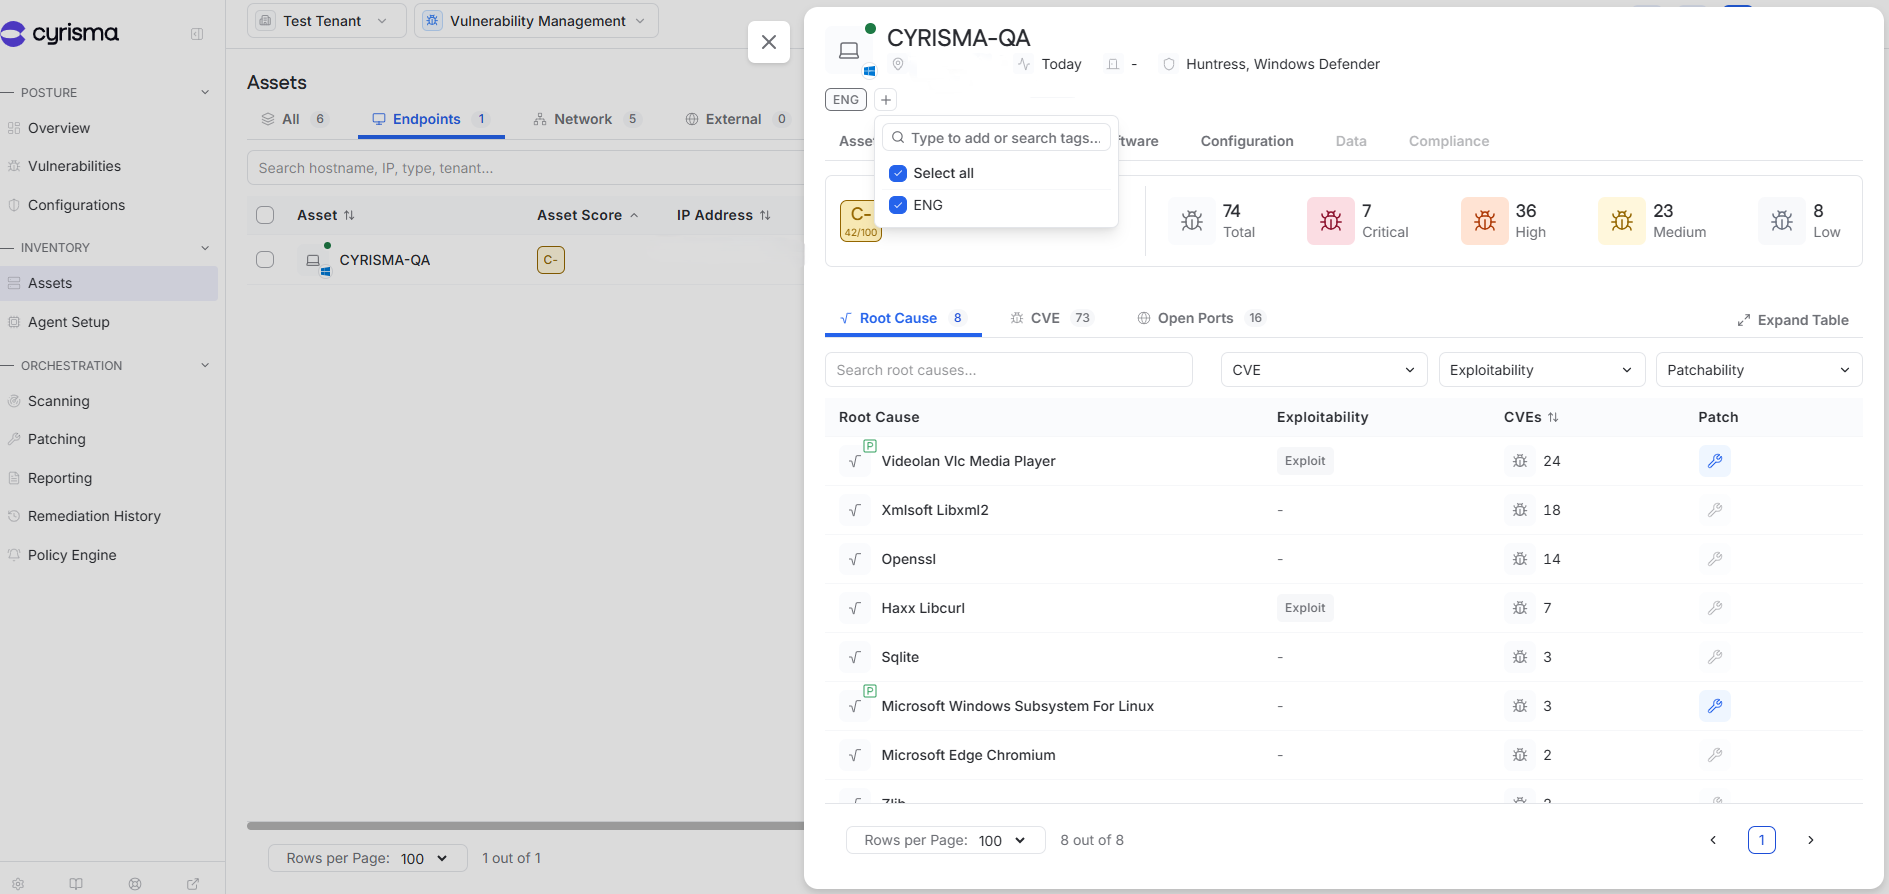The image size is (1889, 894).
Task: Click the bug icon in the Haxx Libcurl row
Action: tap(1520, 608)
